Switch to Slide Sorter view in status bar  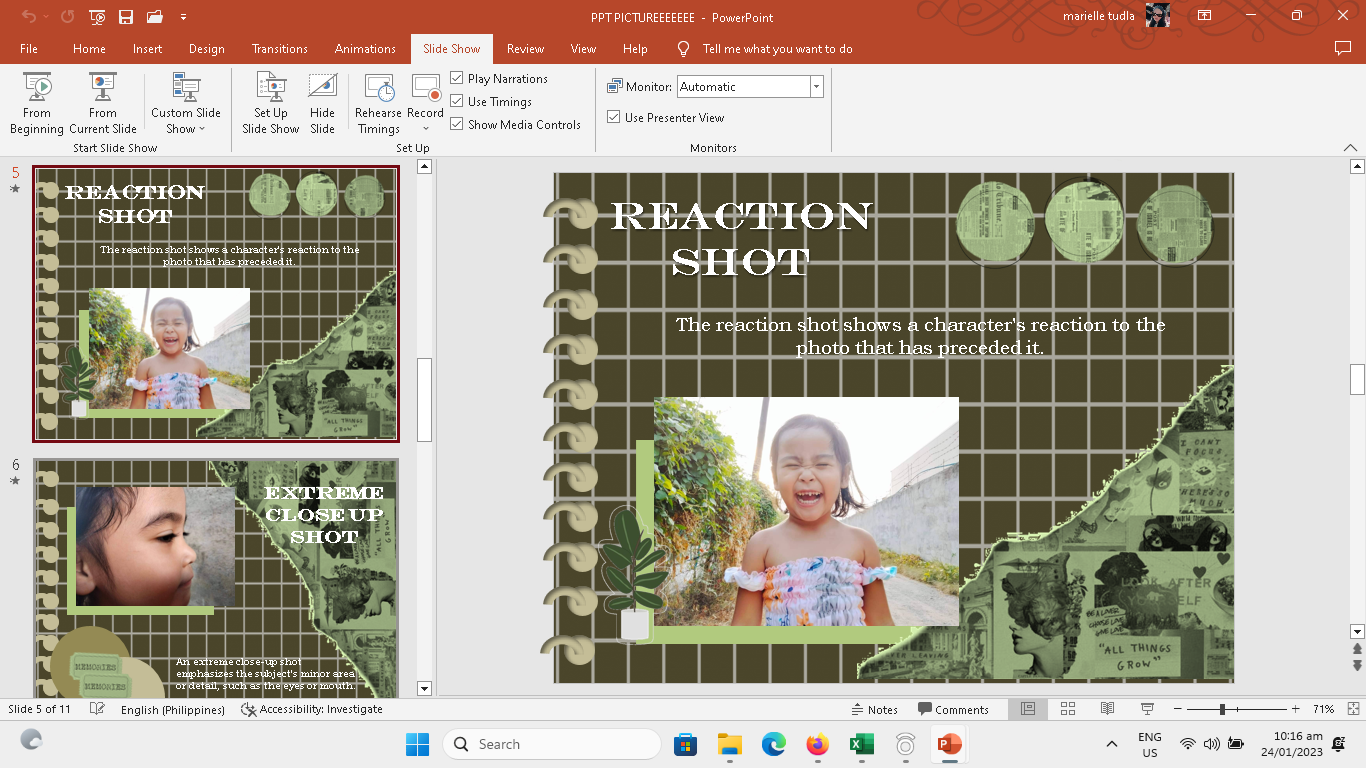coord(1068,709)
